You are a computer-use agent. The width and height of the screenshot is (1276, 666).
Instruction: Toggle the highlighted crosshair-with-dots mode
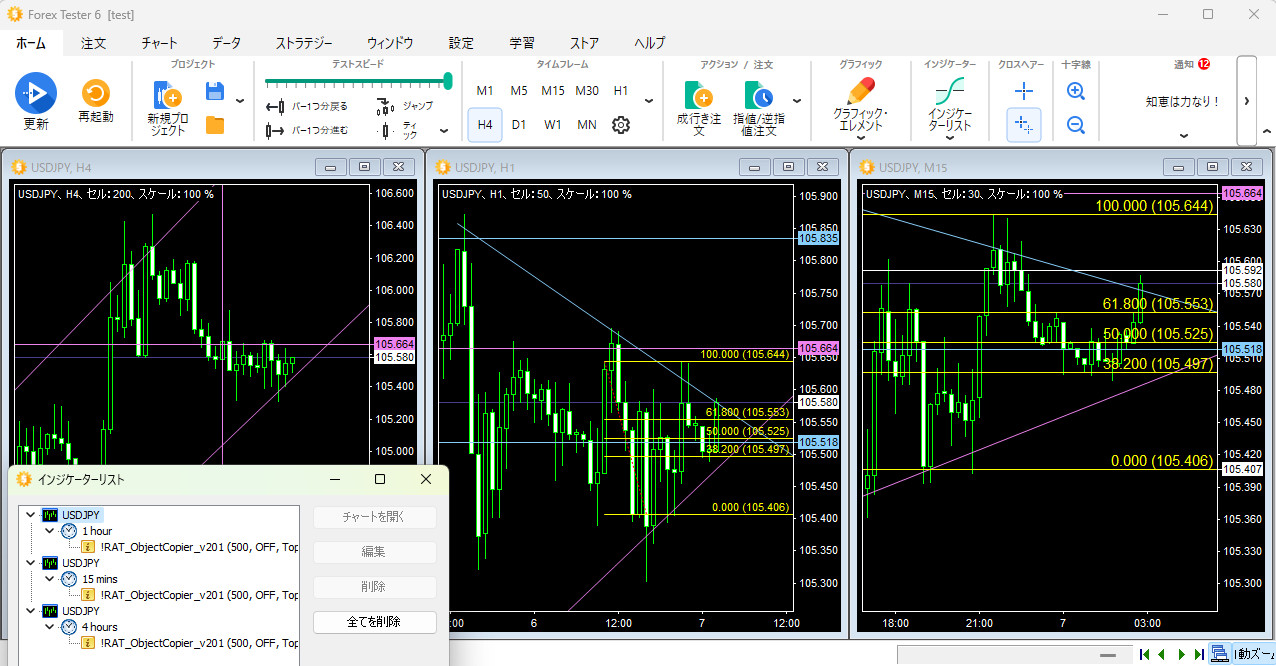[1024, 125]
